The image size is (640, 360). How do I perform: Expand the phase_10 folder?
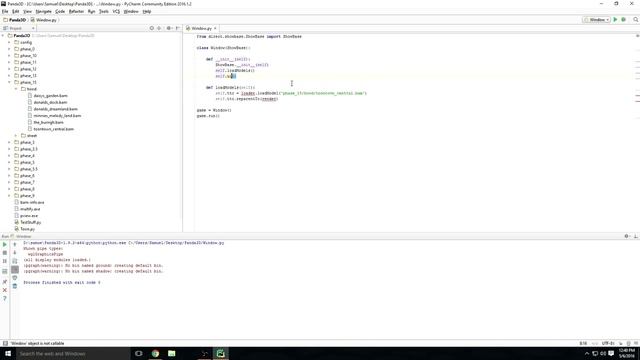(x=10, y=56)
